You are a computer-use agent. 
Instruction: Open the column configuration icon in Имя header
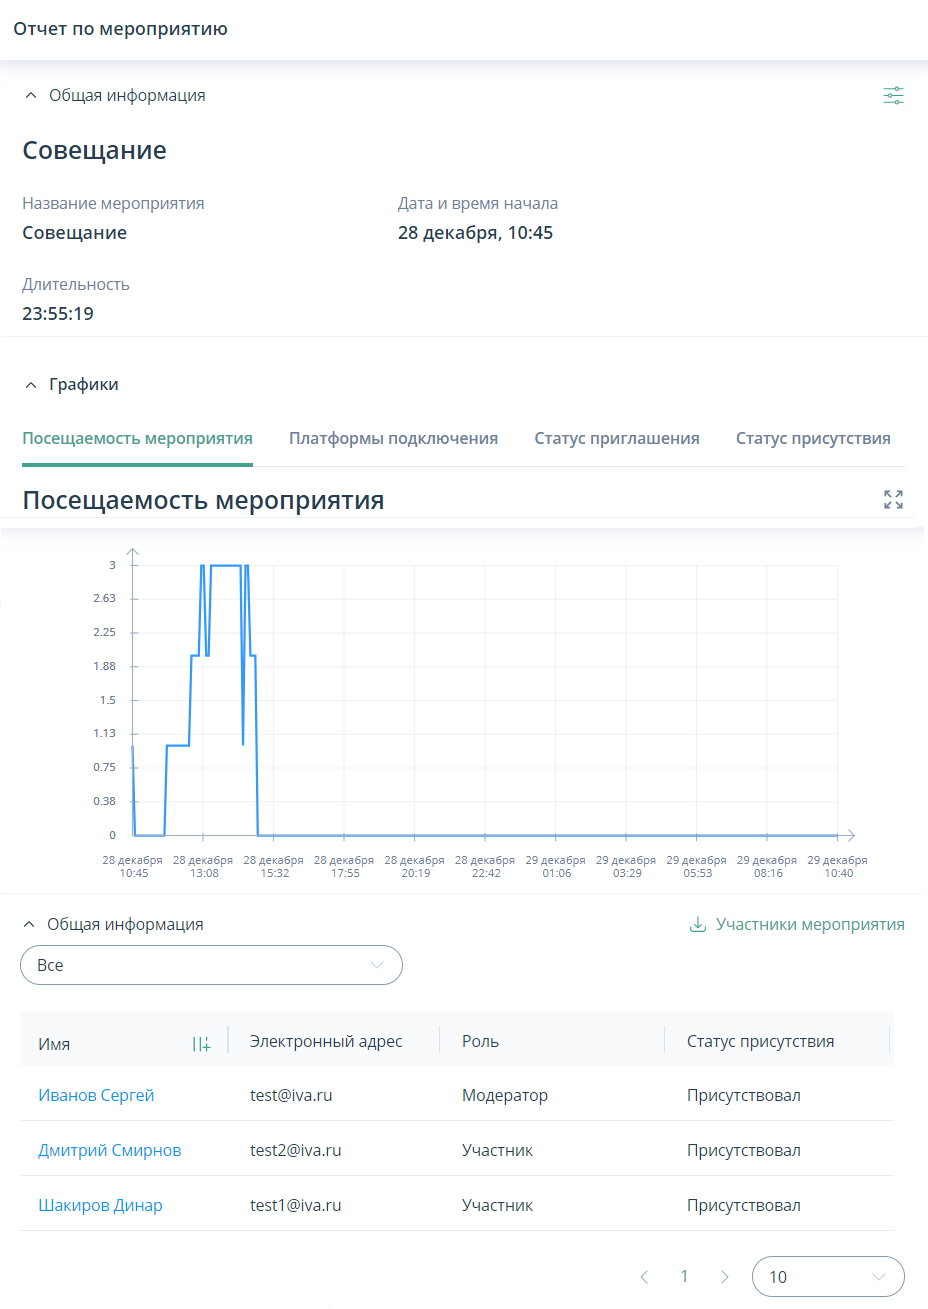click(201, 1042)
